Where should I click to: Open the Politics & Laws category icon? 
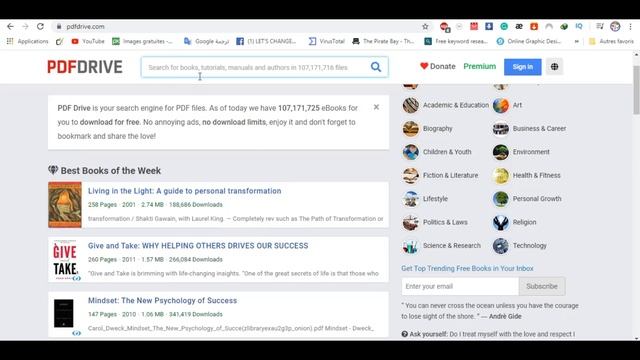[x=411, y=222]
